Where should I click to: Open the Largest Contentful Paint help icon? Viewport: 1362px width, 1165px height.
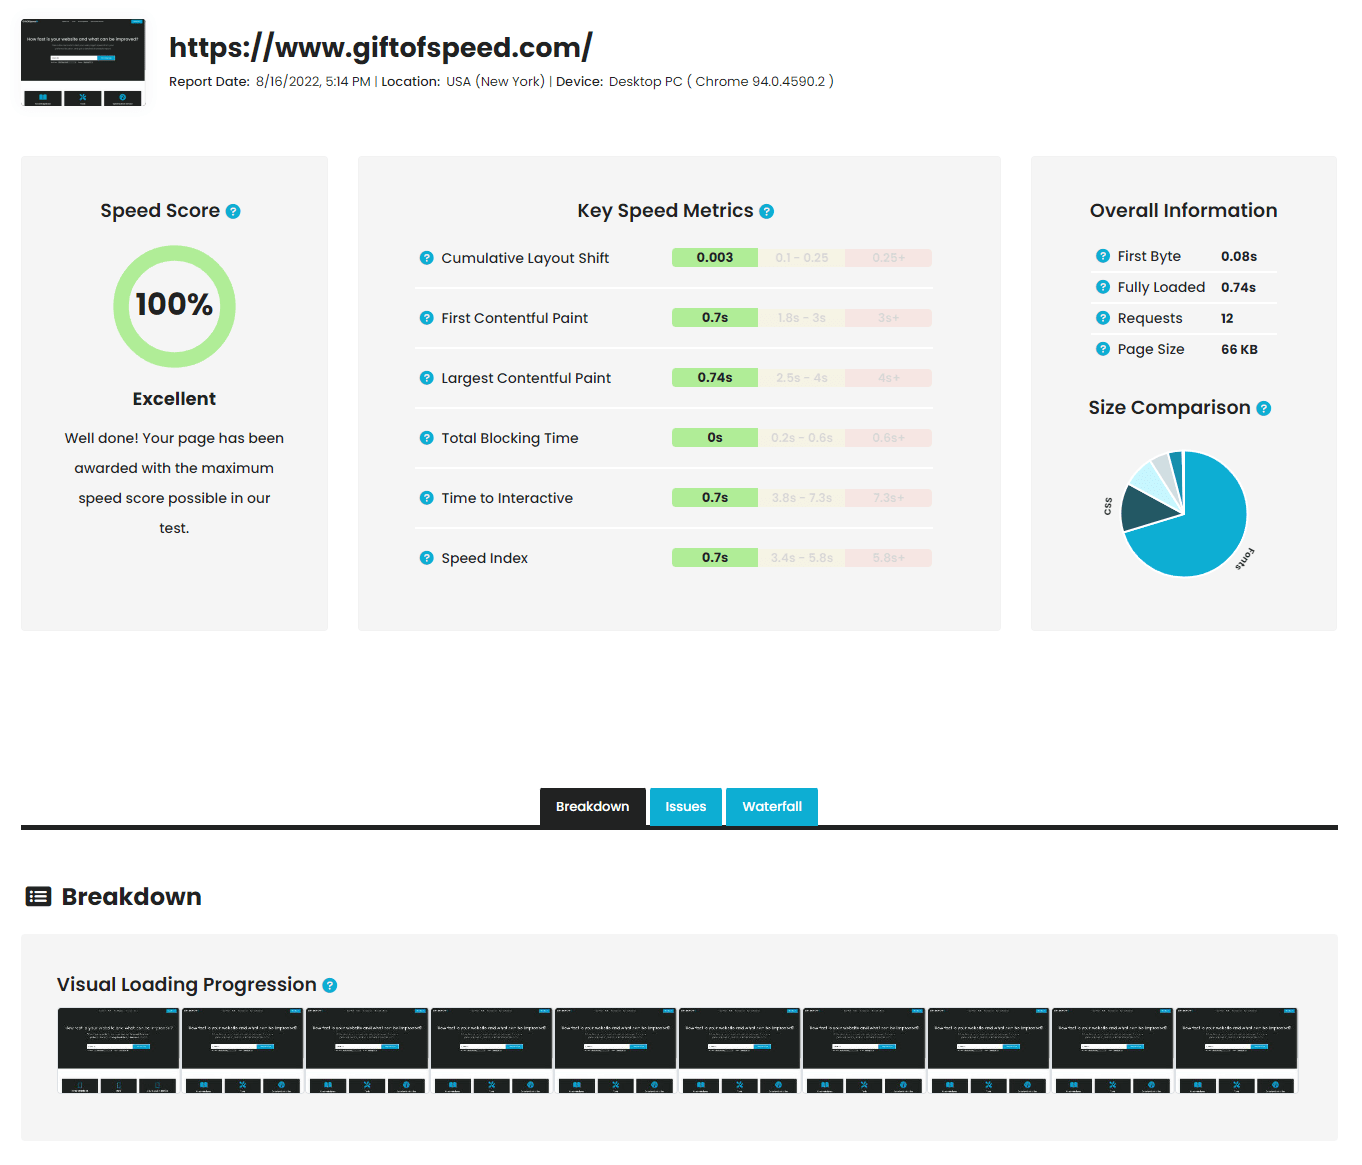427,378
